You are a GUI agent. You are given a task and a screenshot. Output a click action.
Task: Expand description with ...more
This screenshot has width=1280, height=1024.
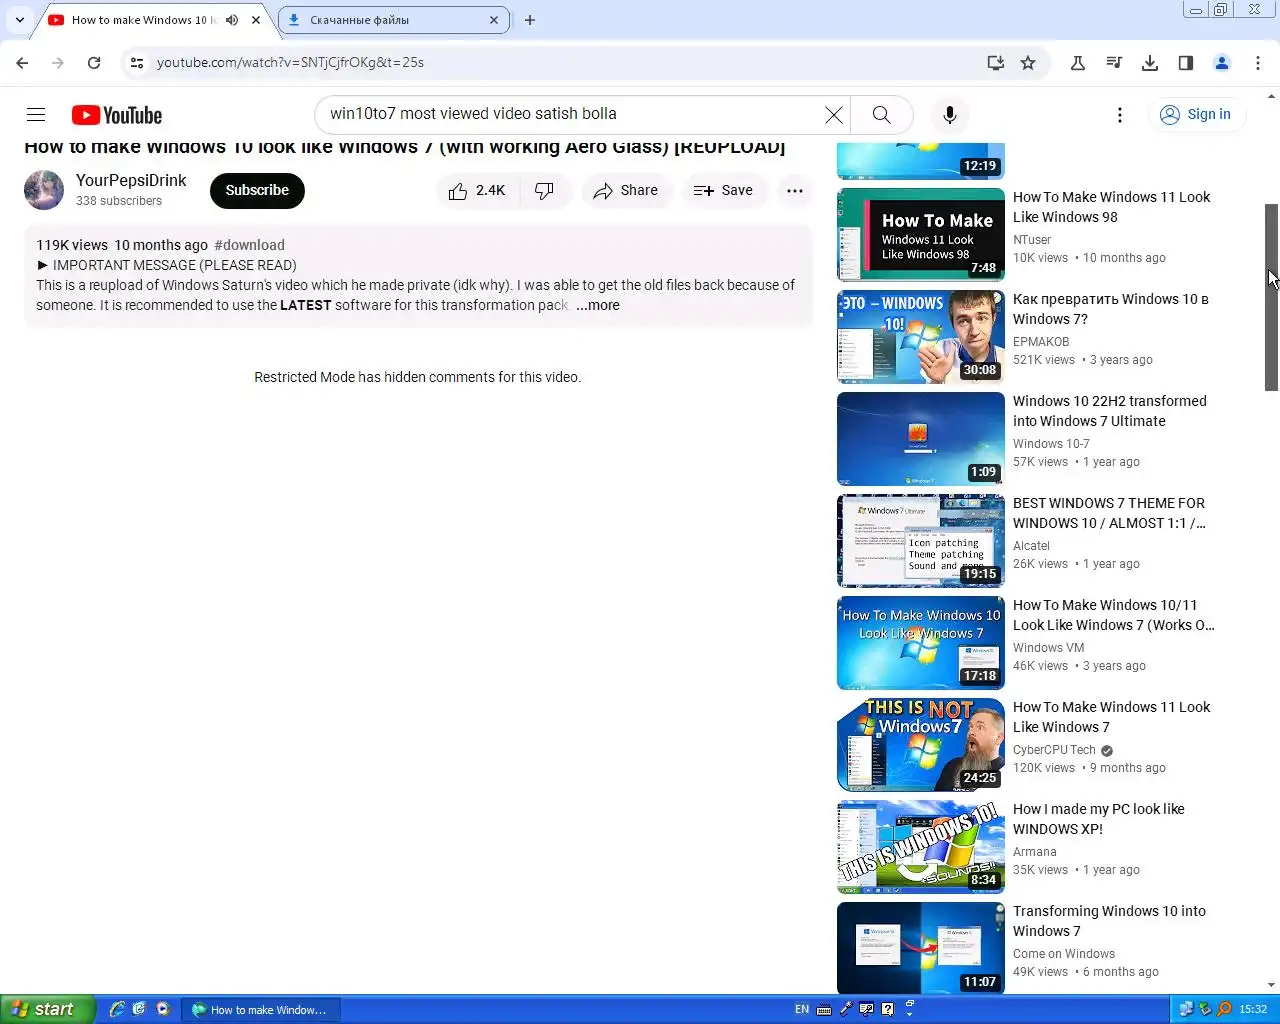click(598, 305)
